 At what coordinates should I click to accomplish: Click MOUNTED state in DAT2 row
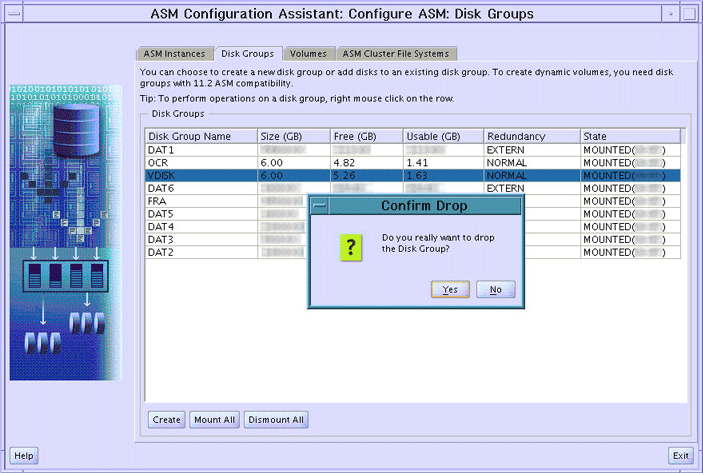point(625,252)
